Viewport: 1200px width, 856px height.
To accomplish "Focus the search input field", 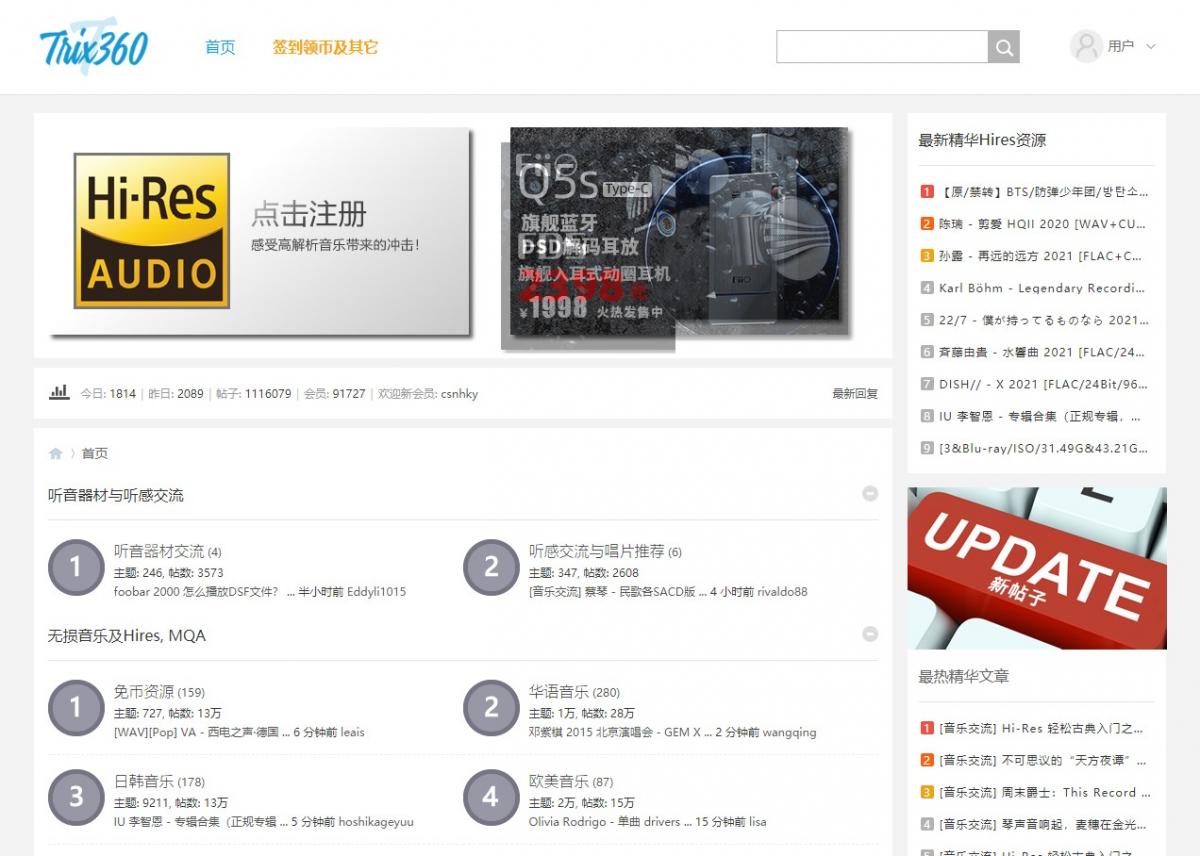I will click(x=882, y=47).
